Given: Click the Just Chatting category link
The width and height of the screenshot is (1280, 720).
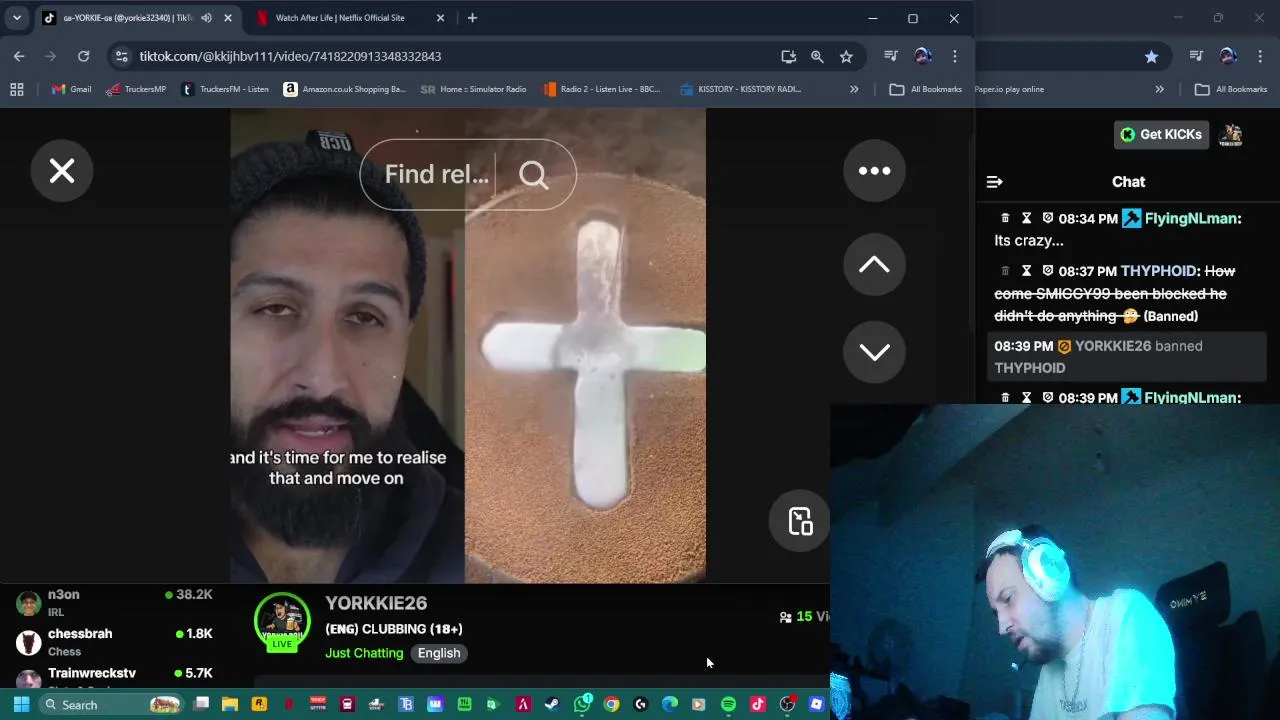Looking at the screenshot, I should pos(364,653).
